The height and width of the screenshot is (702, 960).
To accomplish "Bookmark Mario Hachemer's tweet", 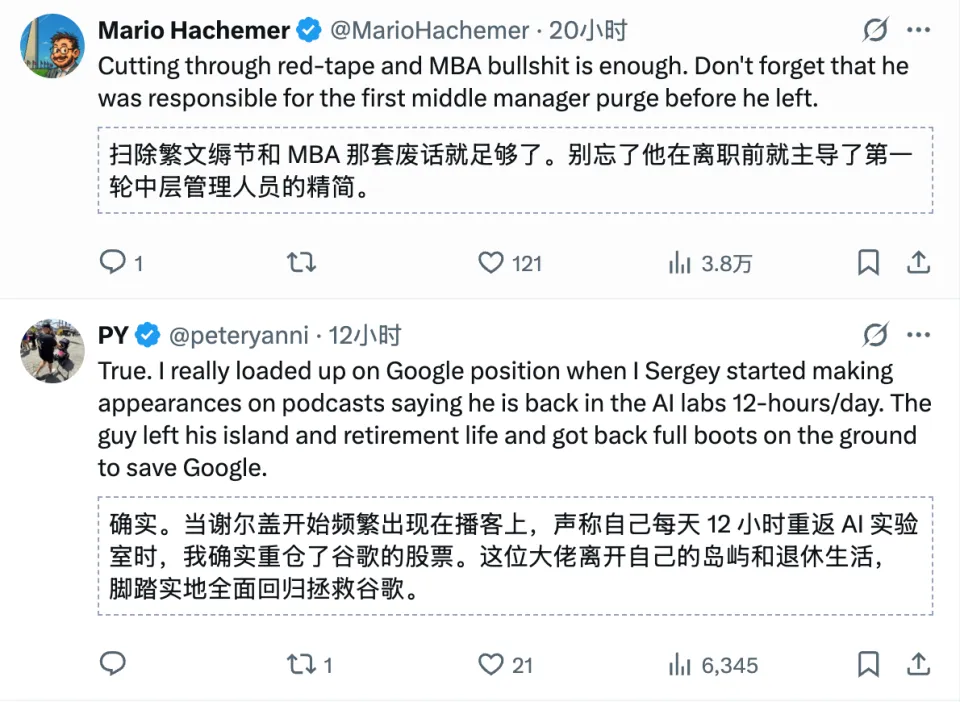I will pos(869,263).
